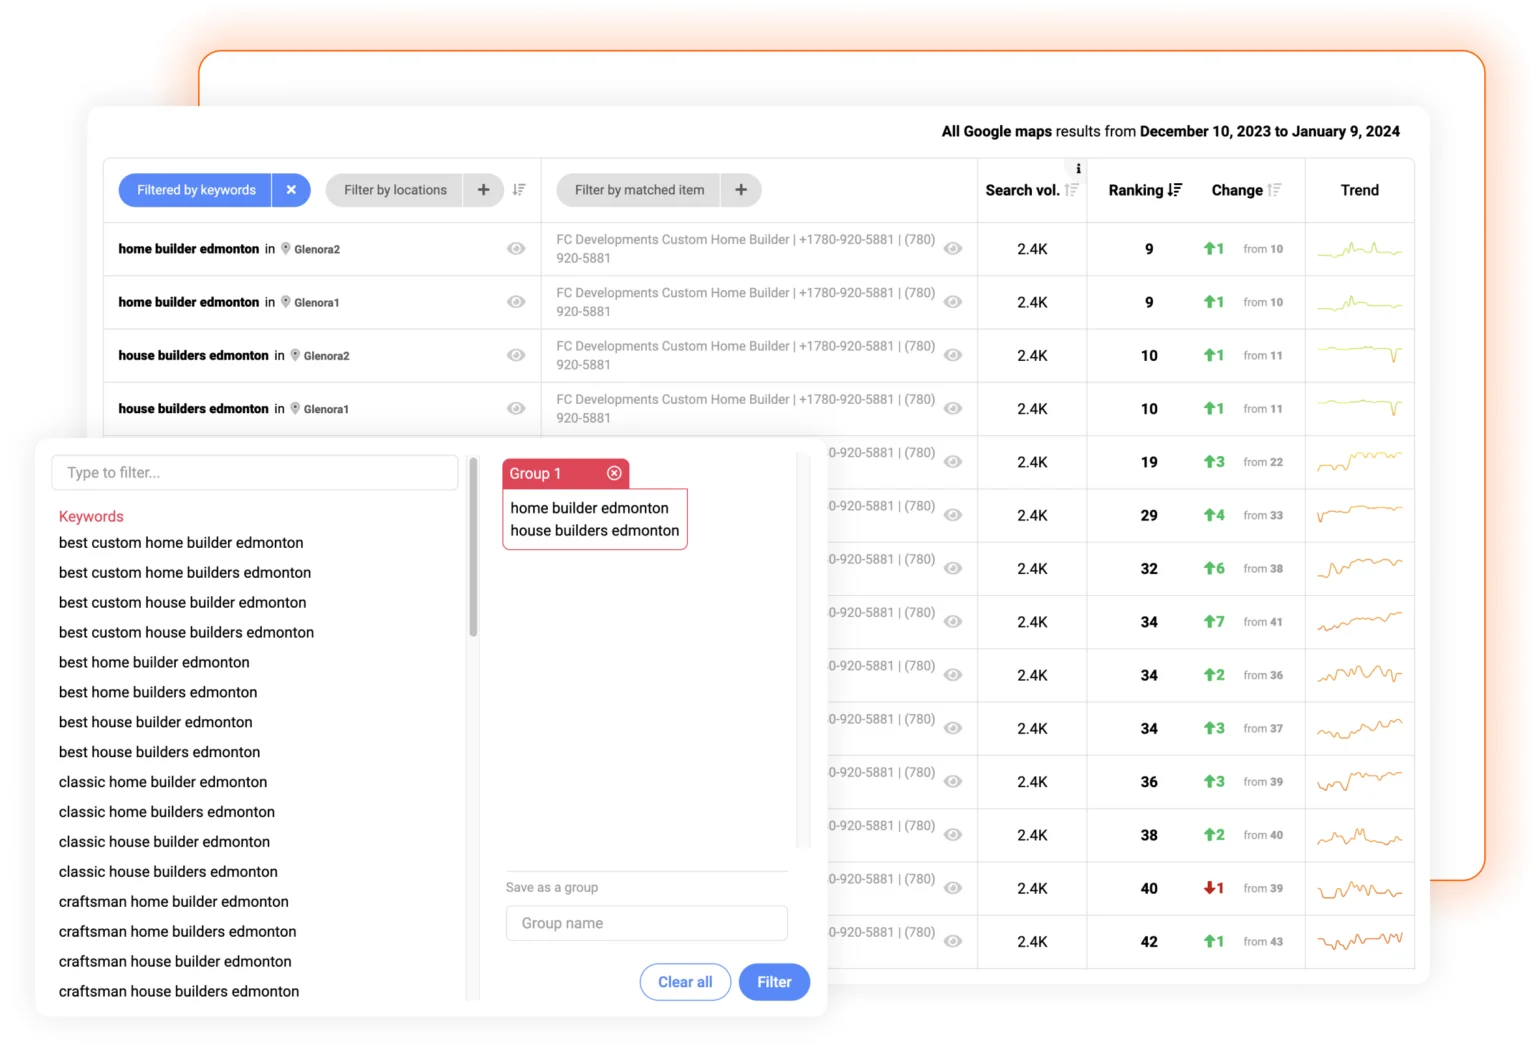Open the 'Filter by locations' filter
This screenshot has height=1052, width=1536.
pyautogui.click(x=395, y=190)
